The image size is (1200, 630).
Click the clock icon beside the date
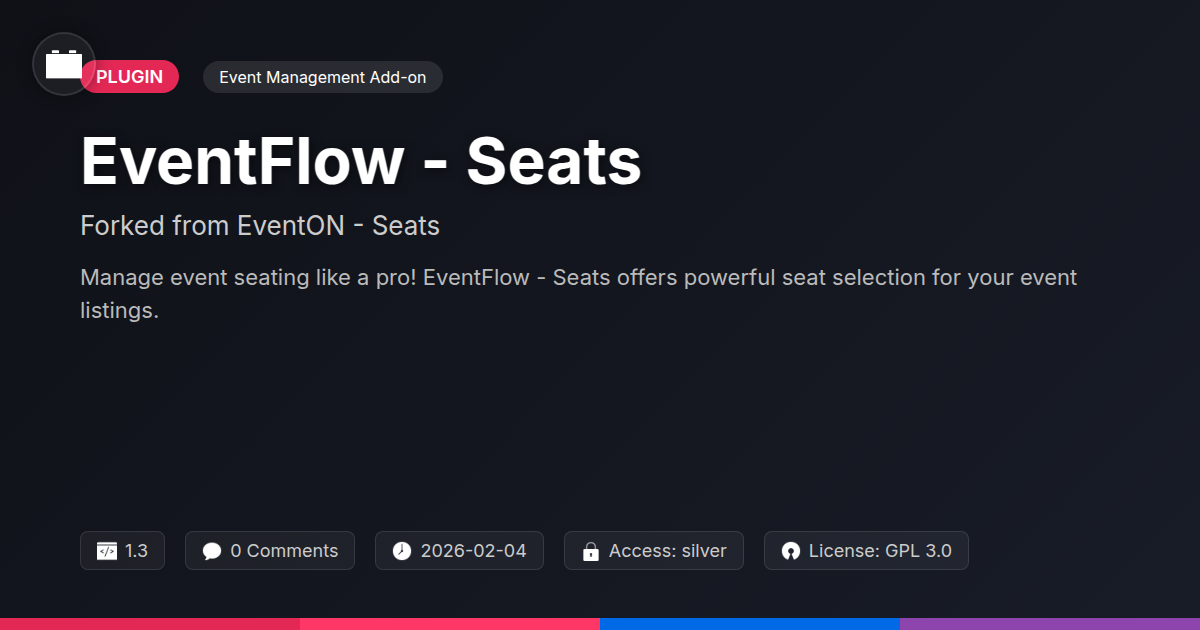(x=401, y=551)
